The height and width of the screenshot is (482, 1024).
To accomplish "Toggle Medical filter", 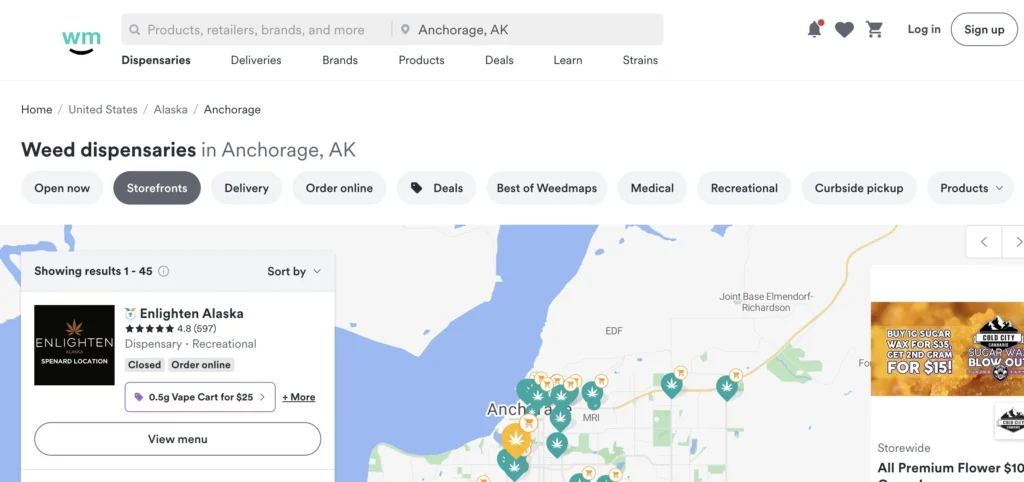I will pyautogui.click(x=652, y=188).
